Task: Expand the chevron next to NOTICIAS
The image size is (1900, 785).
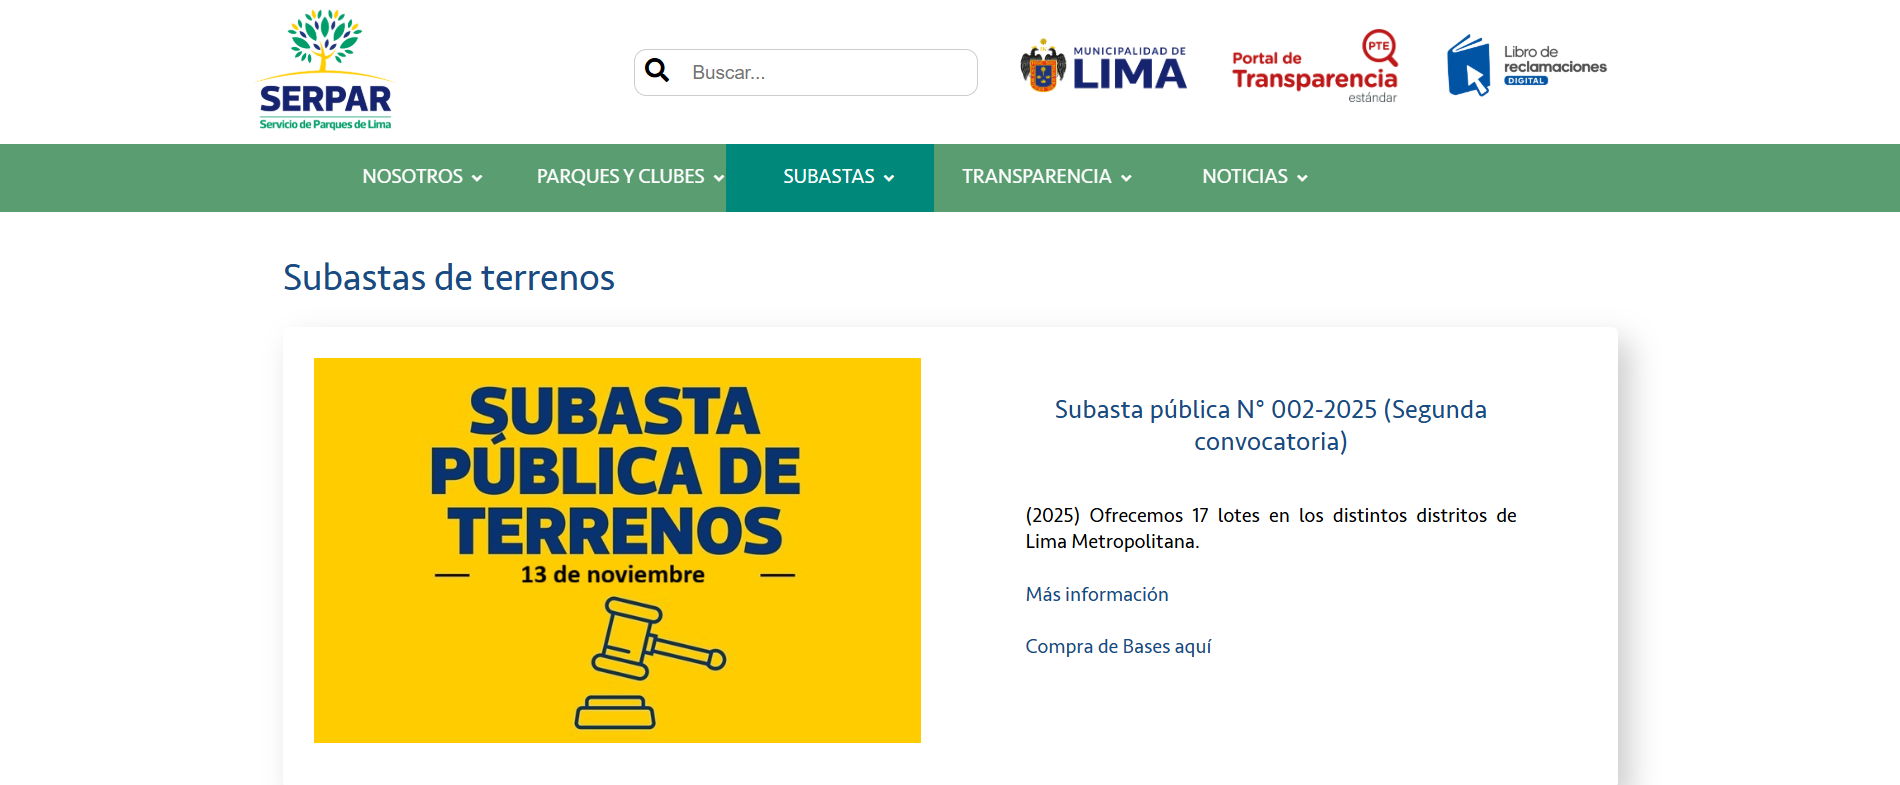Action: point(1302,178)
